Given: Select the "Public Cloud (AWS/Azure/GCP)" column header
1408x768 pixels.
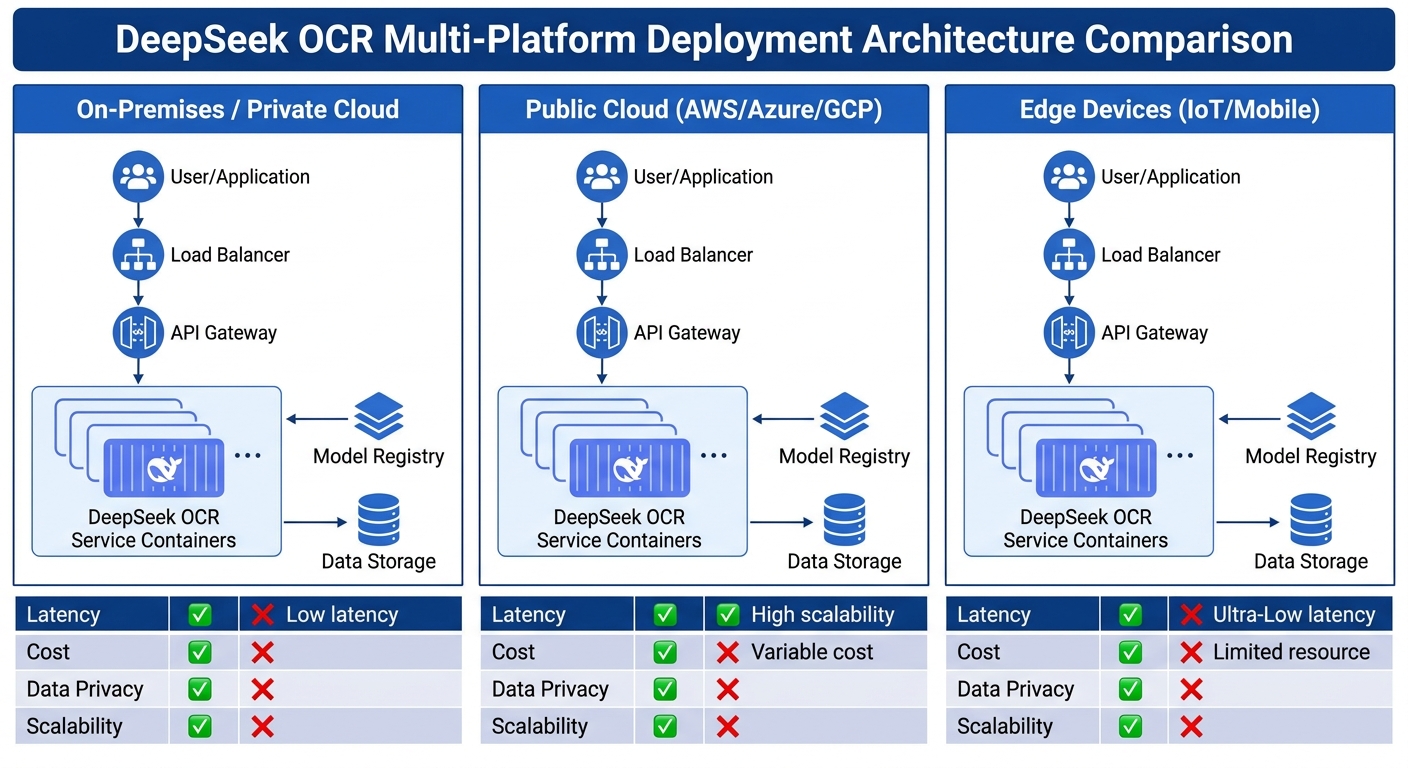Looking at the screenshot, I should tap(704, 109).
